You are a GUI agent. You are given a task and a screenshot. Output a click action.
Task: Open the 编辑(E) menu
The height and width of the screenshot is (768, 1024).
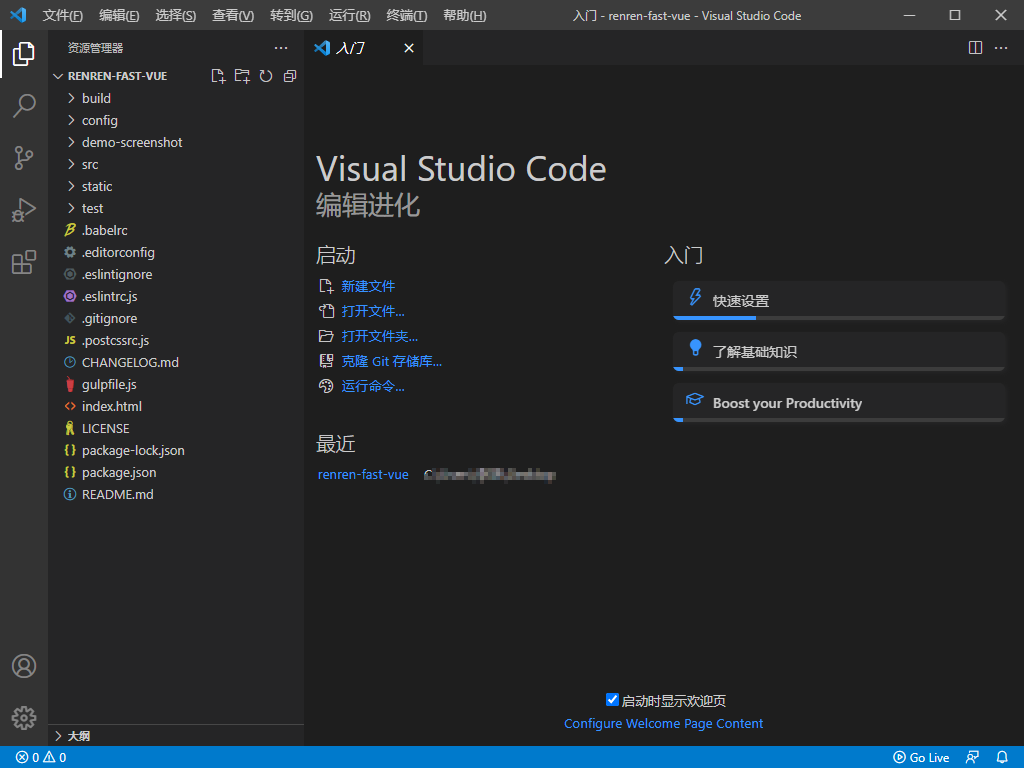(119, 15)
